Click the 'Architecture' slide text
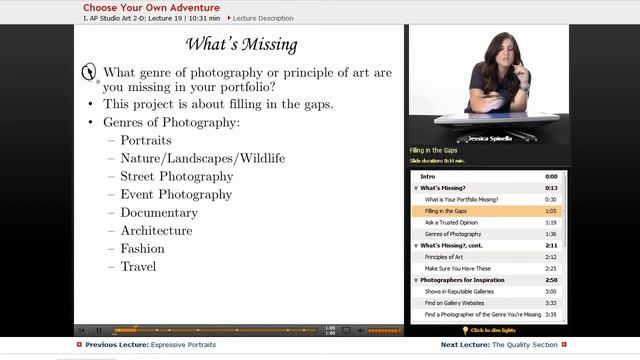 [x=156, y=231]
